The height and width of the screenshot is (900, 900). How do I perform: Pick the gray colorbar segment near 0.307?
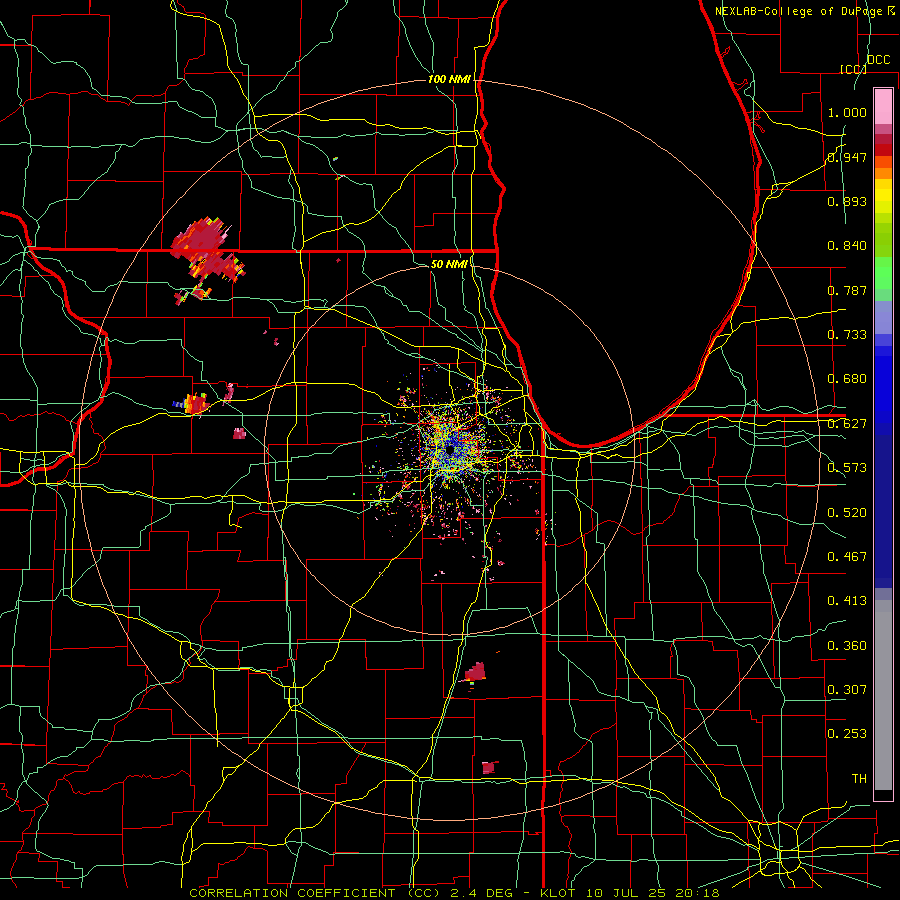click(x=883, y=695)
